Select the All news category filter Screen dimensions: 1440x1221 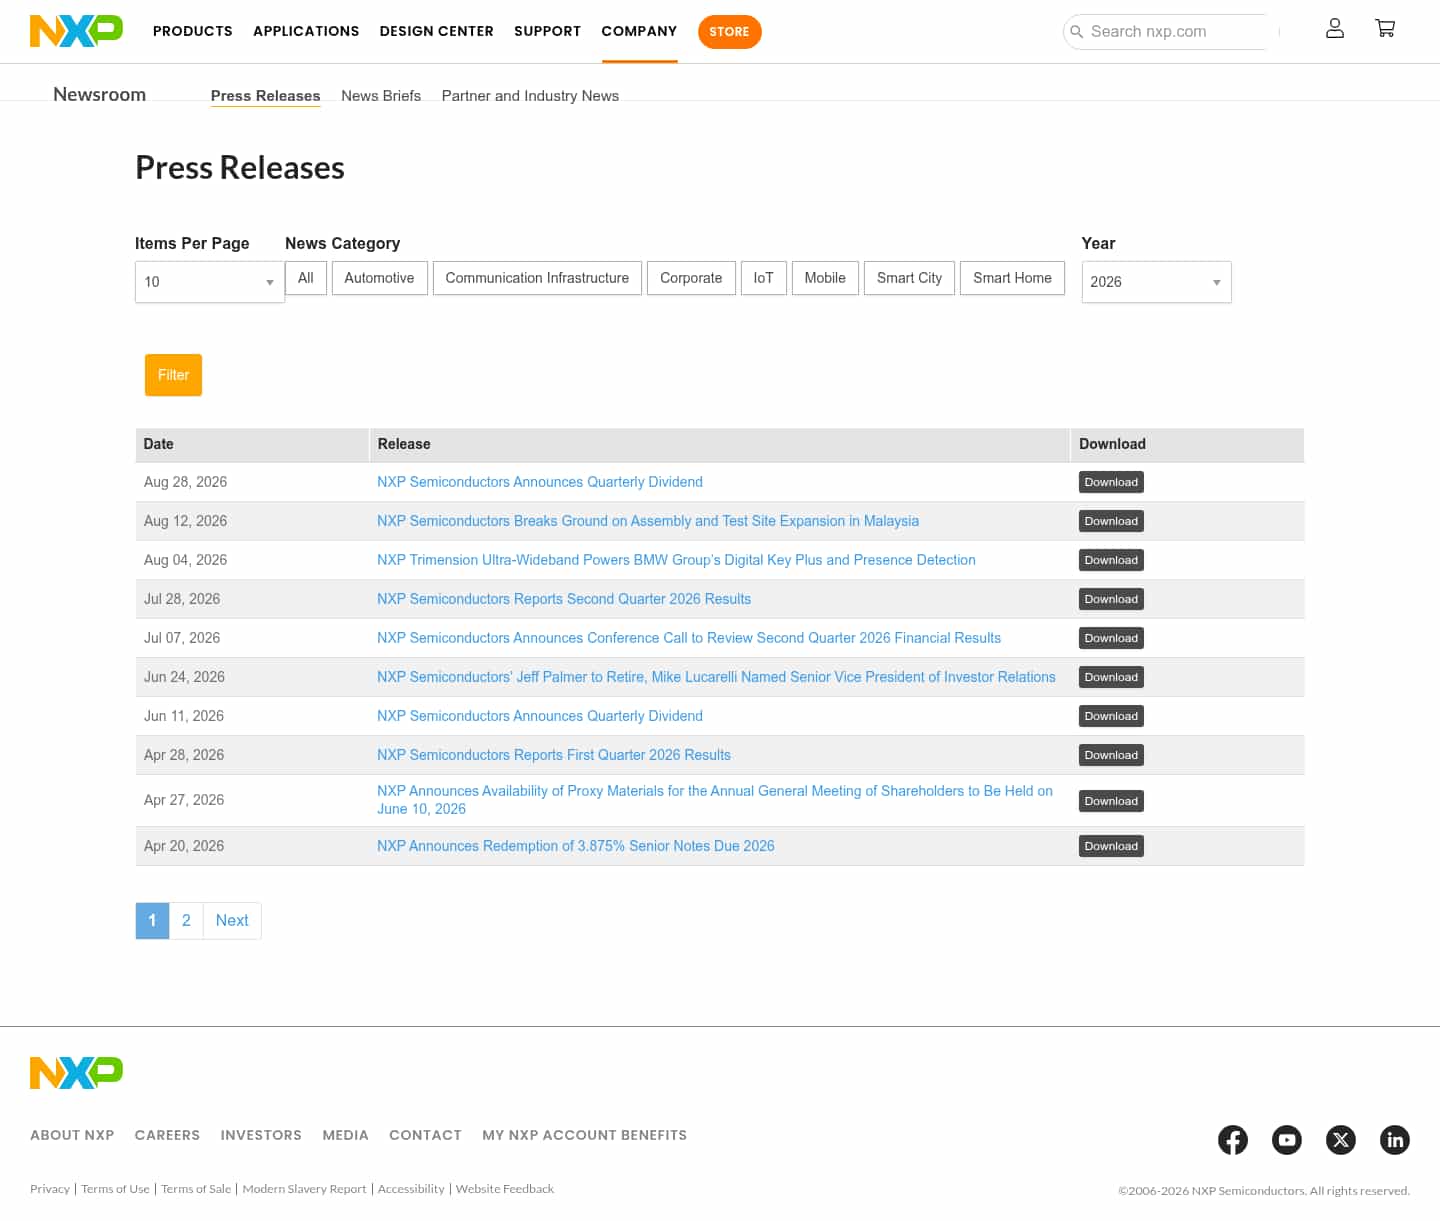[306, 278]
